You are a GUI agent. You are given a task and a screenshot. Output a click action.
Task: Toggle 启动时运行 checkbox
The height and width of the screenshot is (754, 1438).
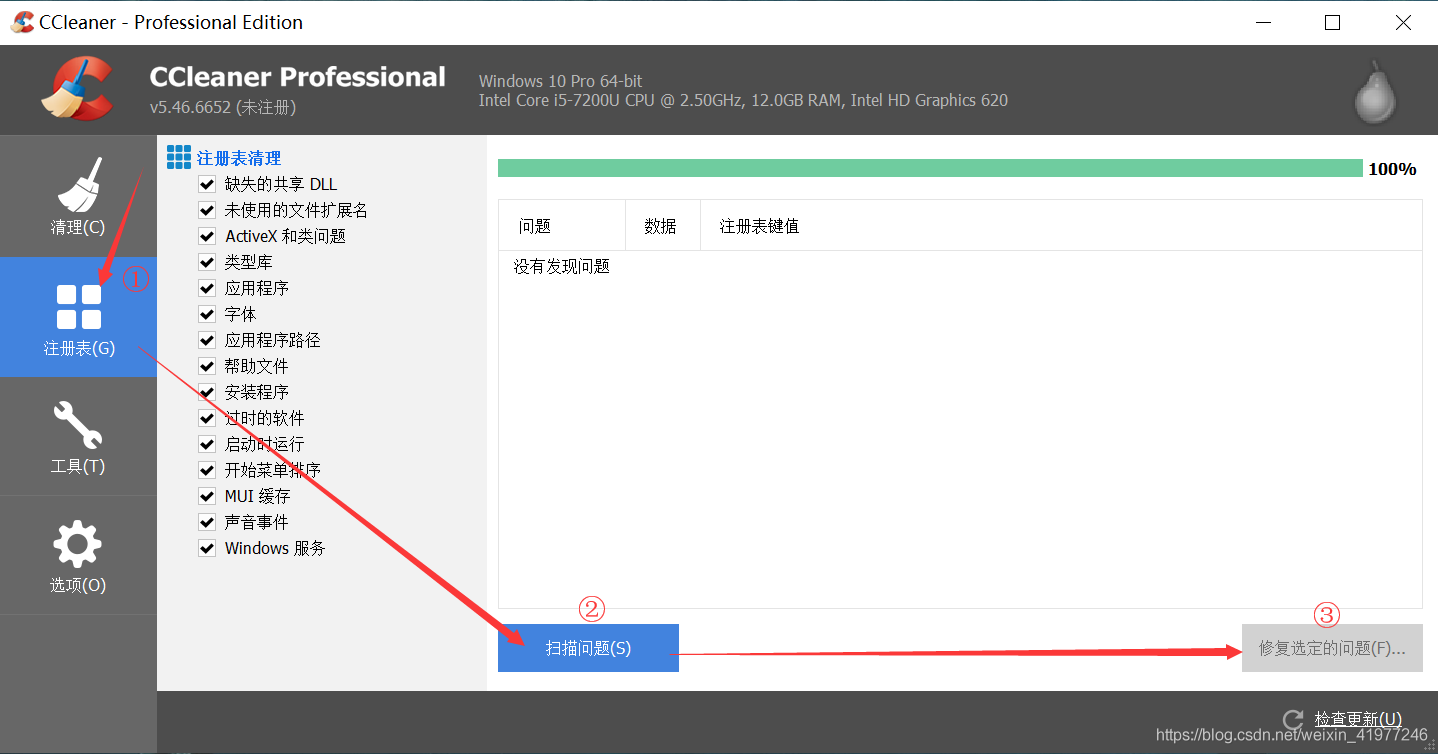coord(207,444)
